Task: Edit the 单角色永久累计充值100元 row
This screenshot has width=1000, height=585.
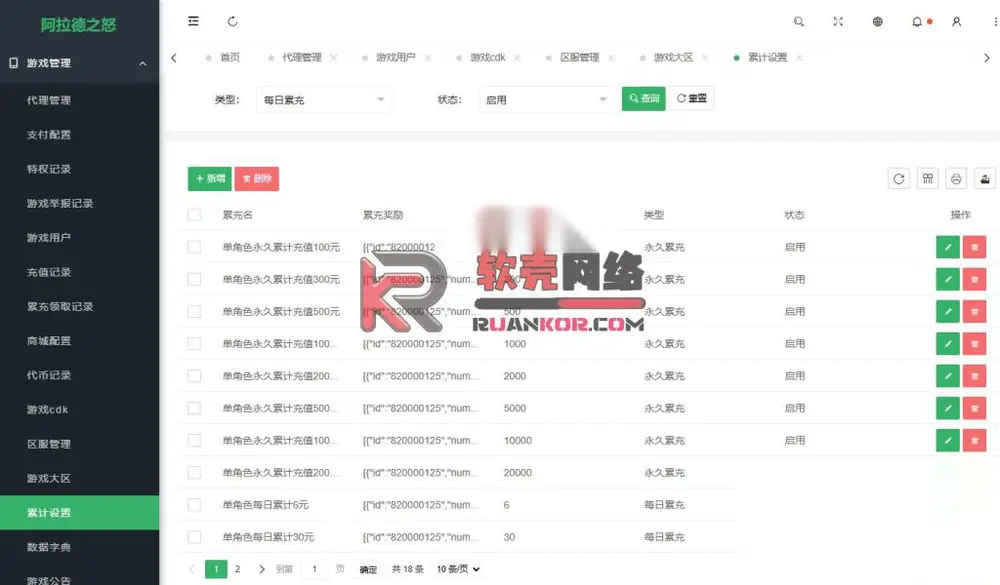Action: pos(948,247)
